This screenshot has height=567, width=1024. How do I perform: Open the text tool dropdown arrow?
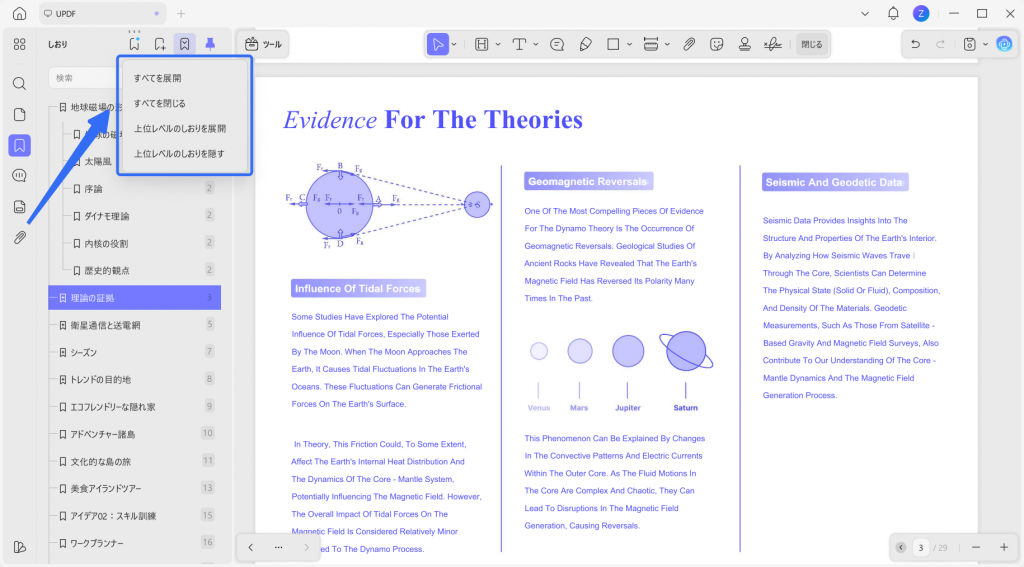coord(536,44)
